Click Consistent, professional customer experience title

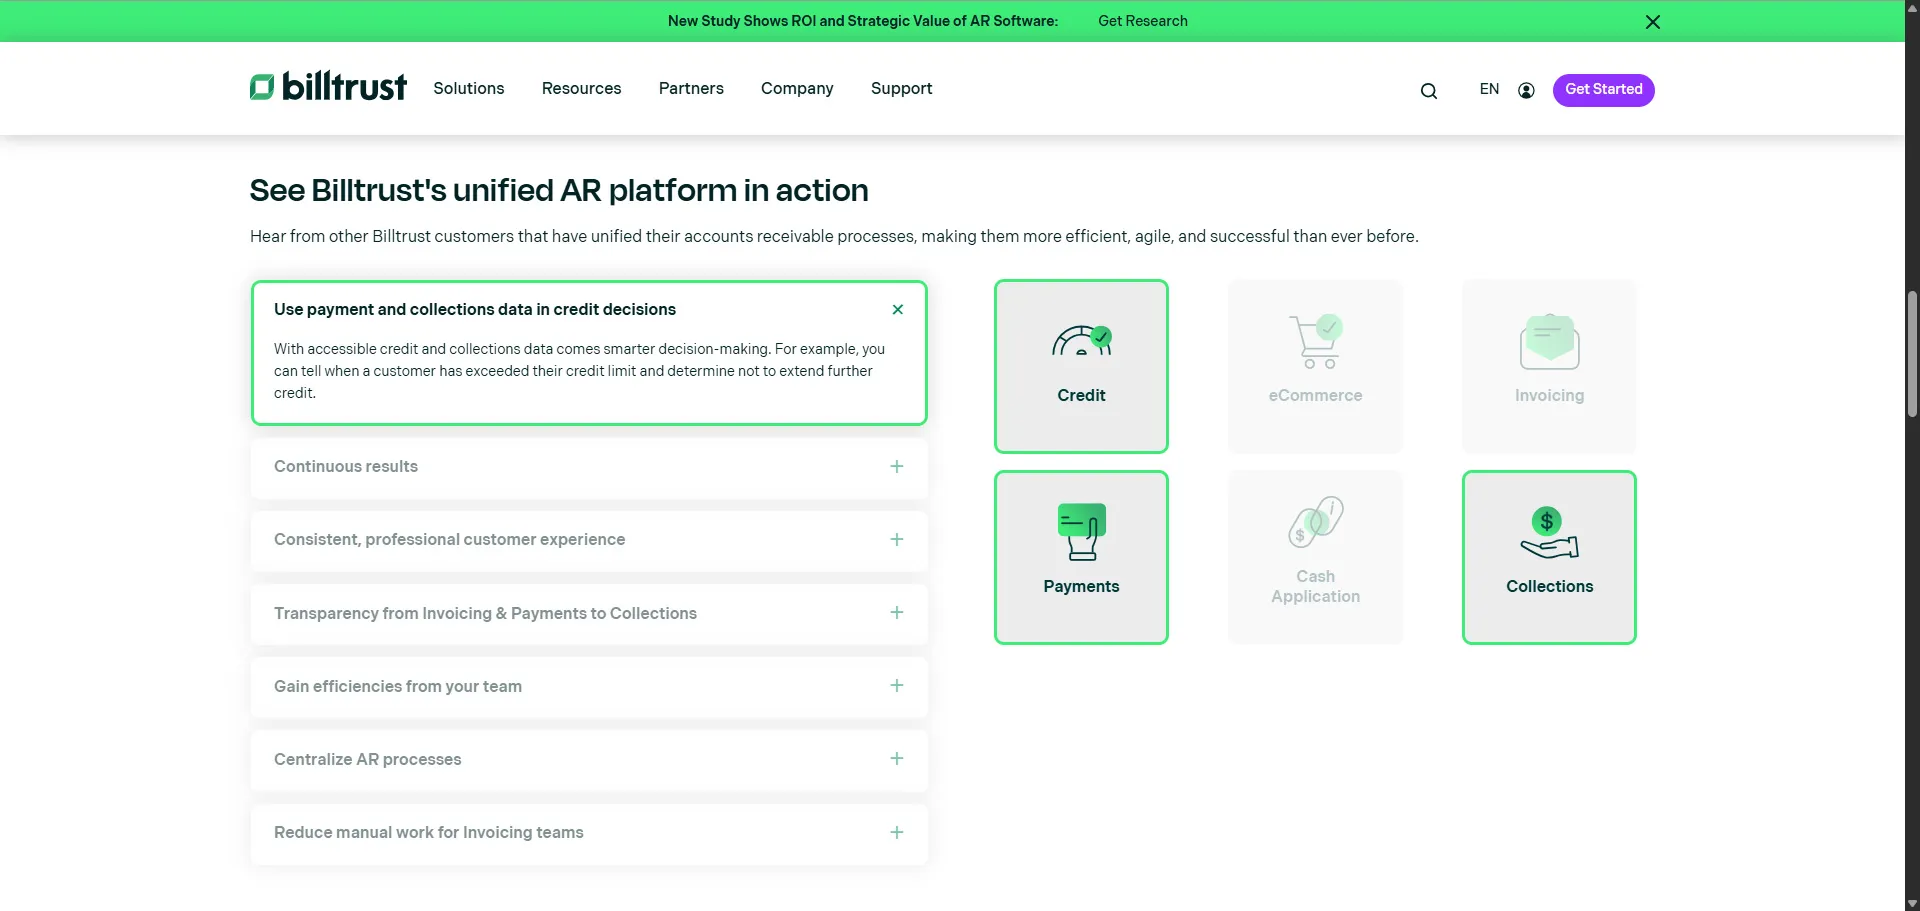click(x=449, y=540)
